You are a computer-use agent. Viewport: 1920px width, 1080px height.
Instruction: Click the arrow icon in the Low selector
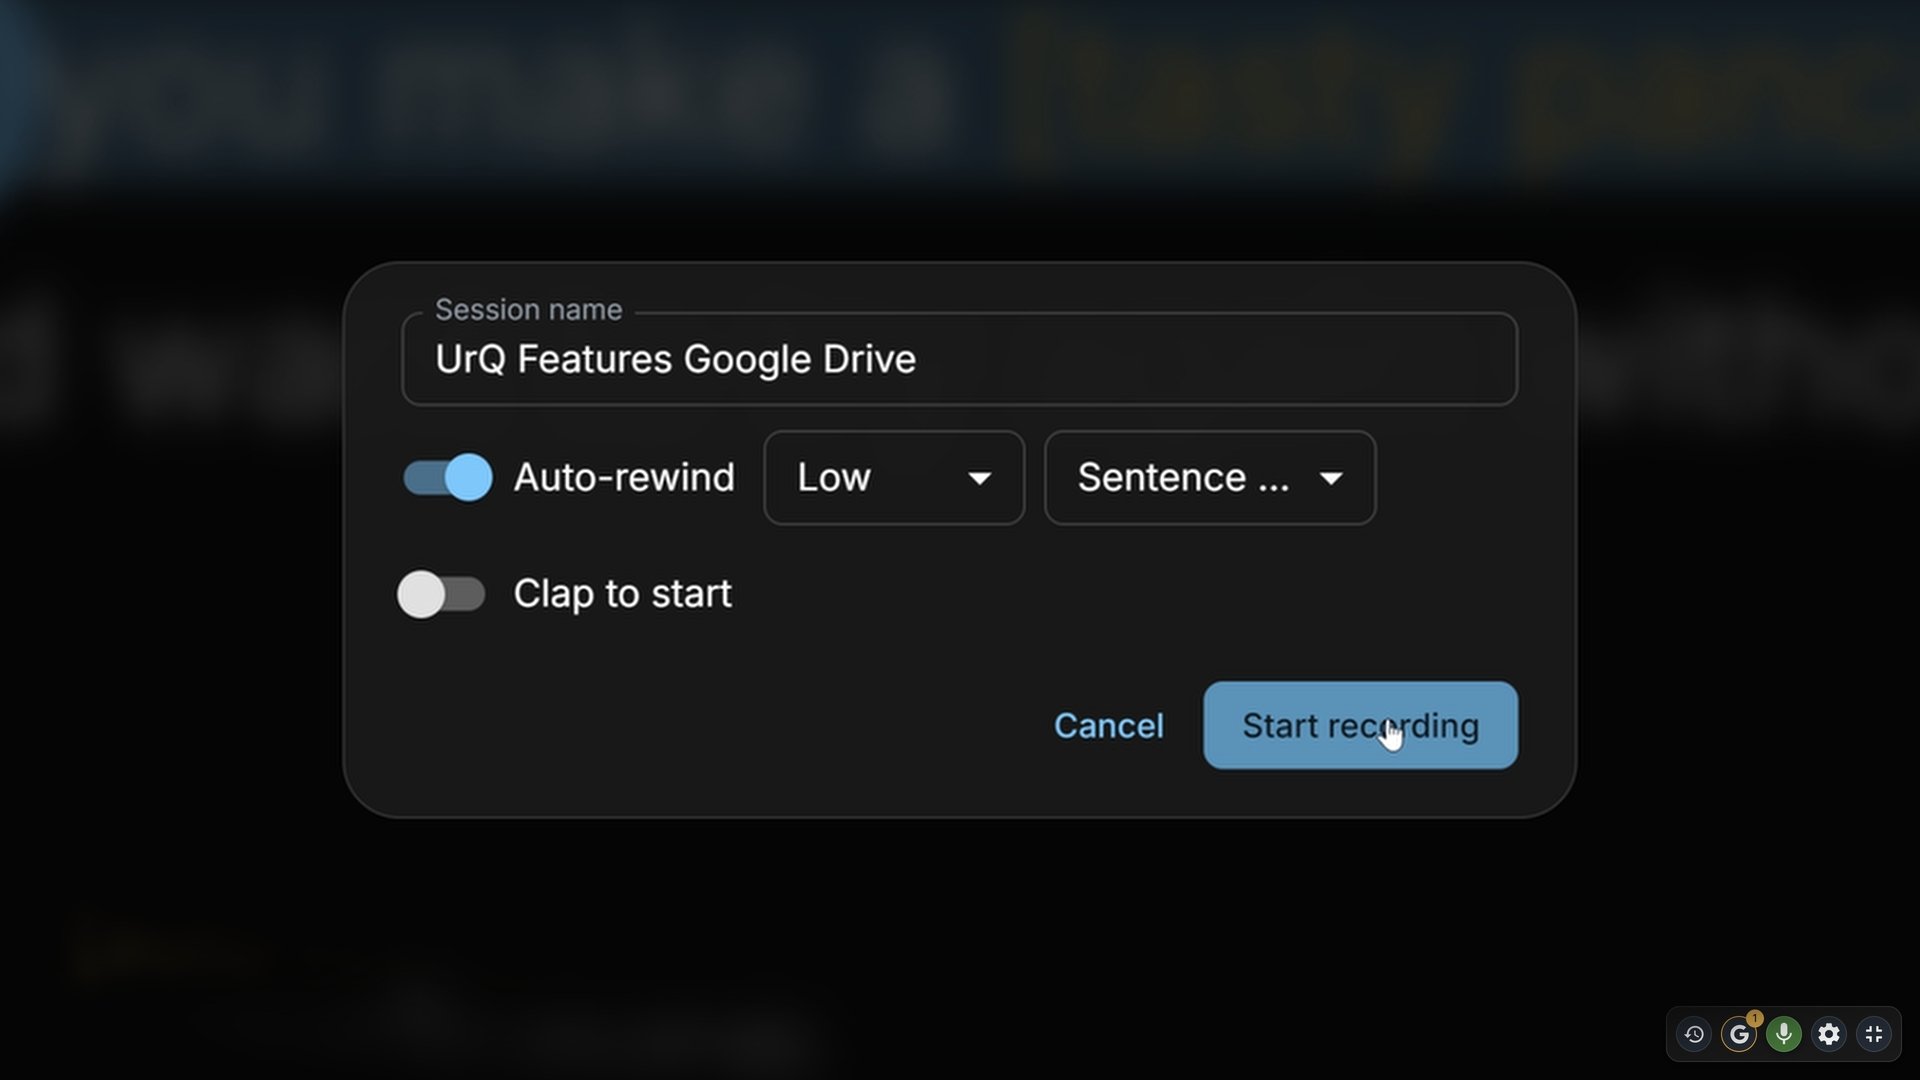pos(980,479)
